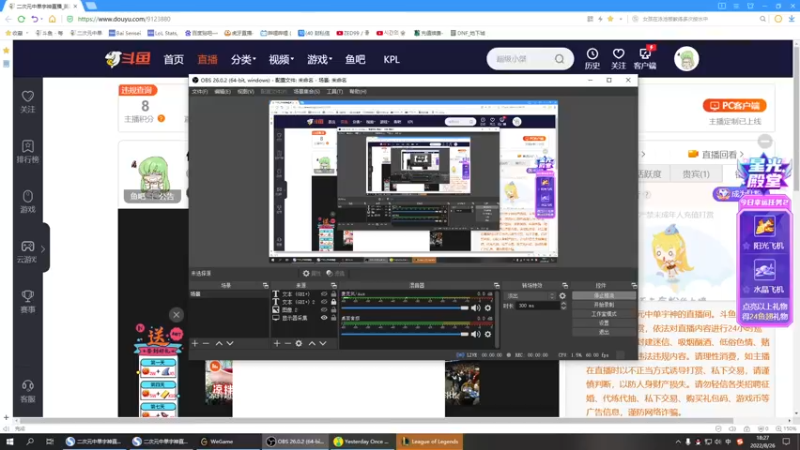
Task: Pop out the Controls dock panel
Action: [634, 285]
